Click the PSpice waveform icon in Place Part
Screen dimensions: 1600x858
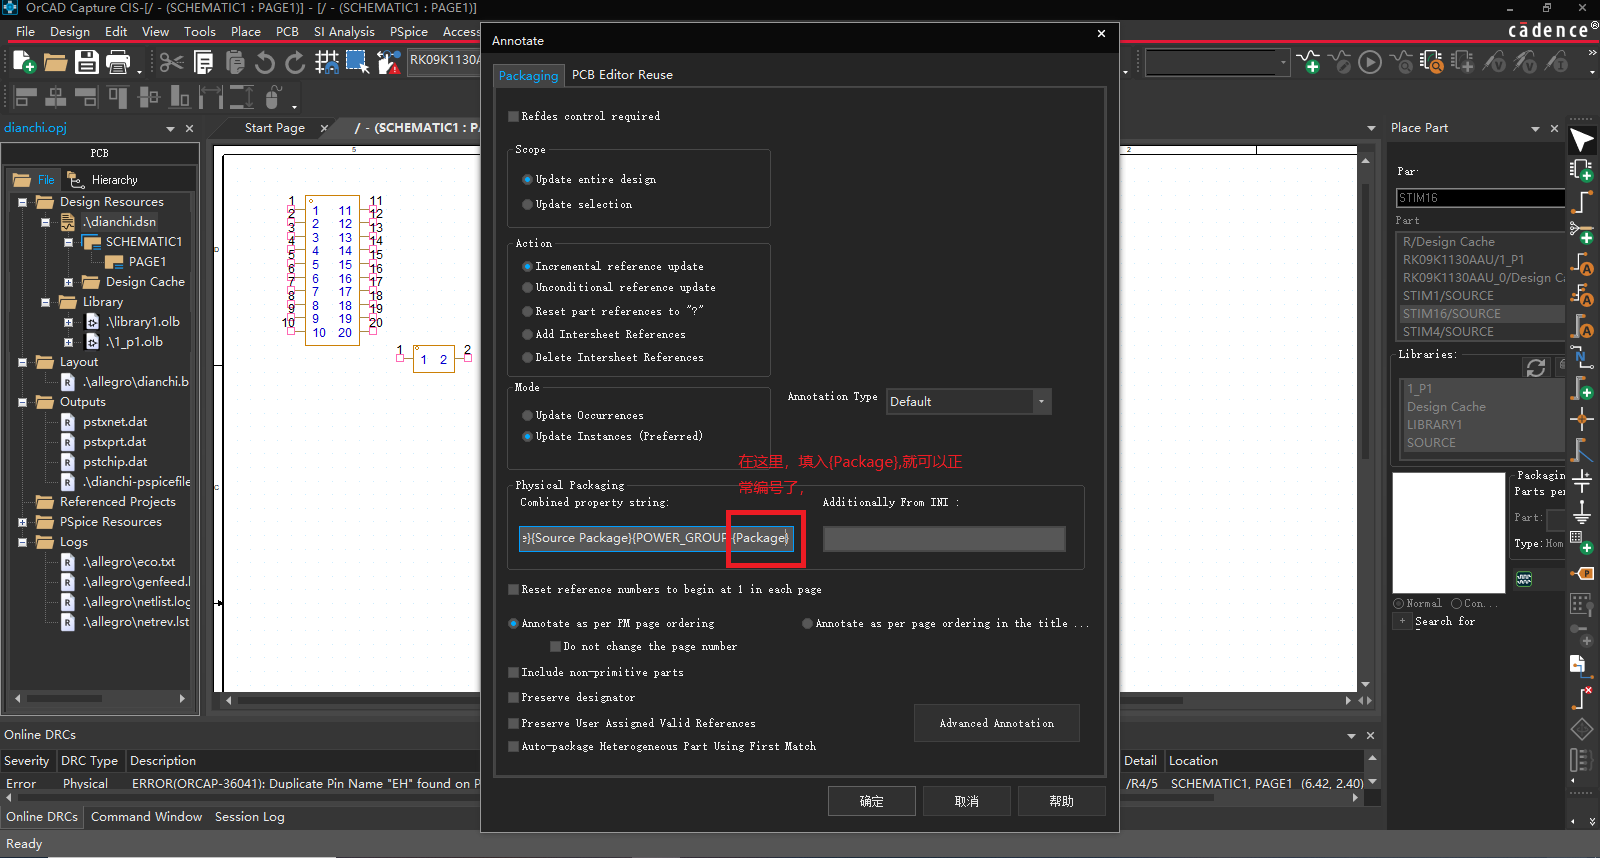click(1524, 579)
